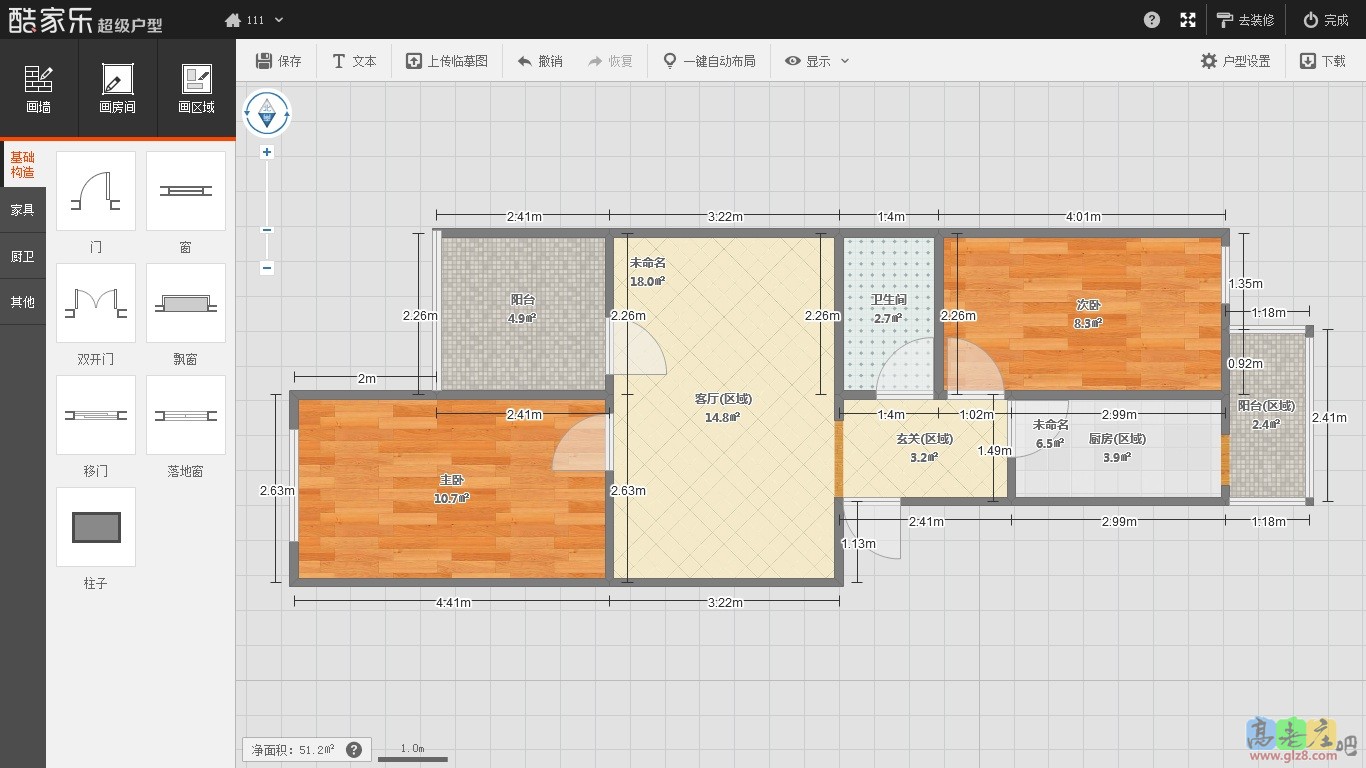This screenshot has height=768, width=1366.
Task: Expand the 显示 display options dropdown
Action: [x=817, y=61]
